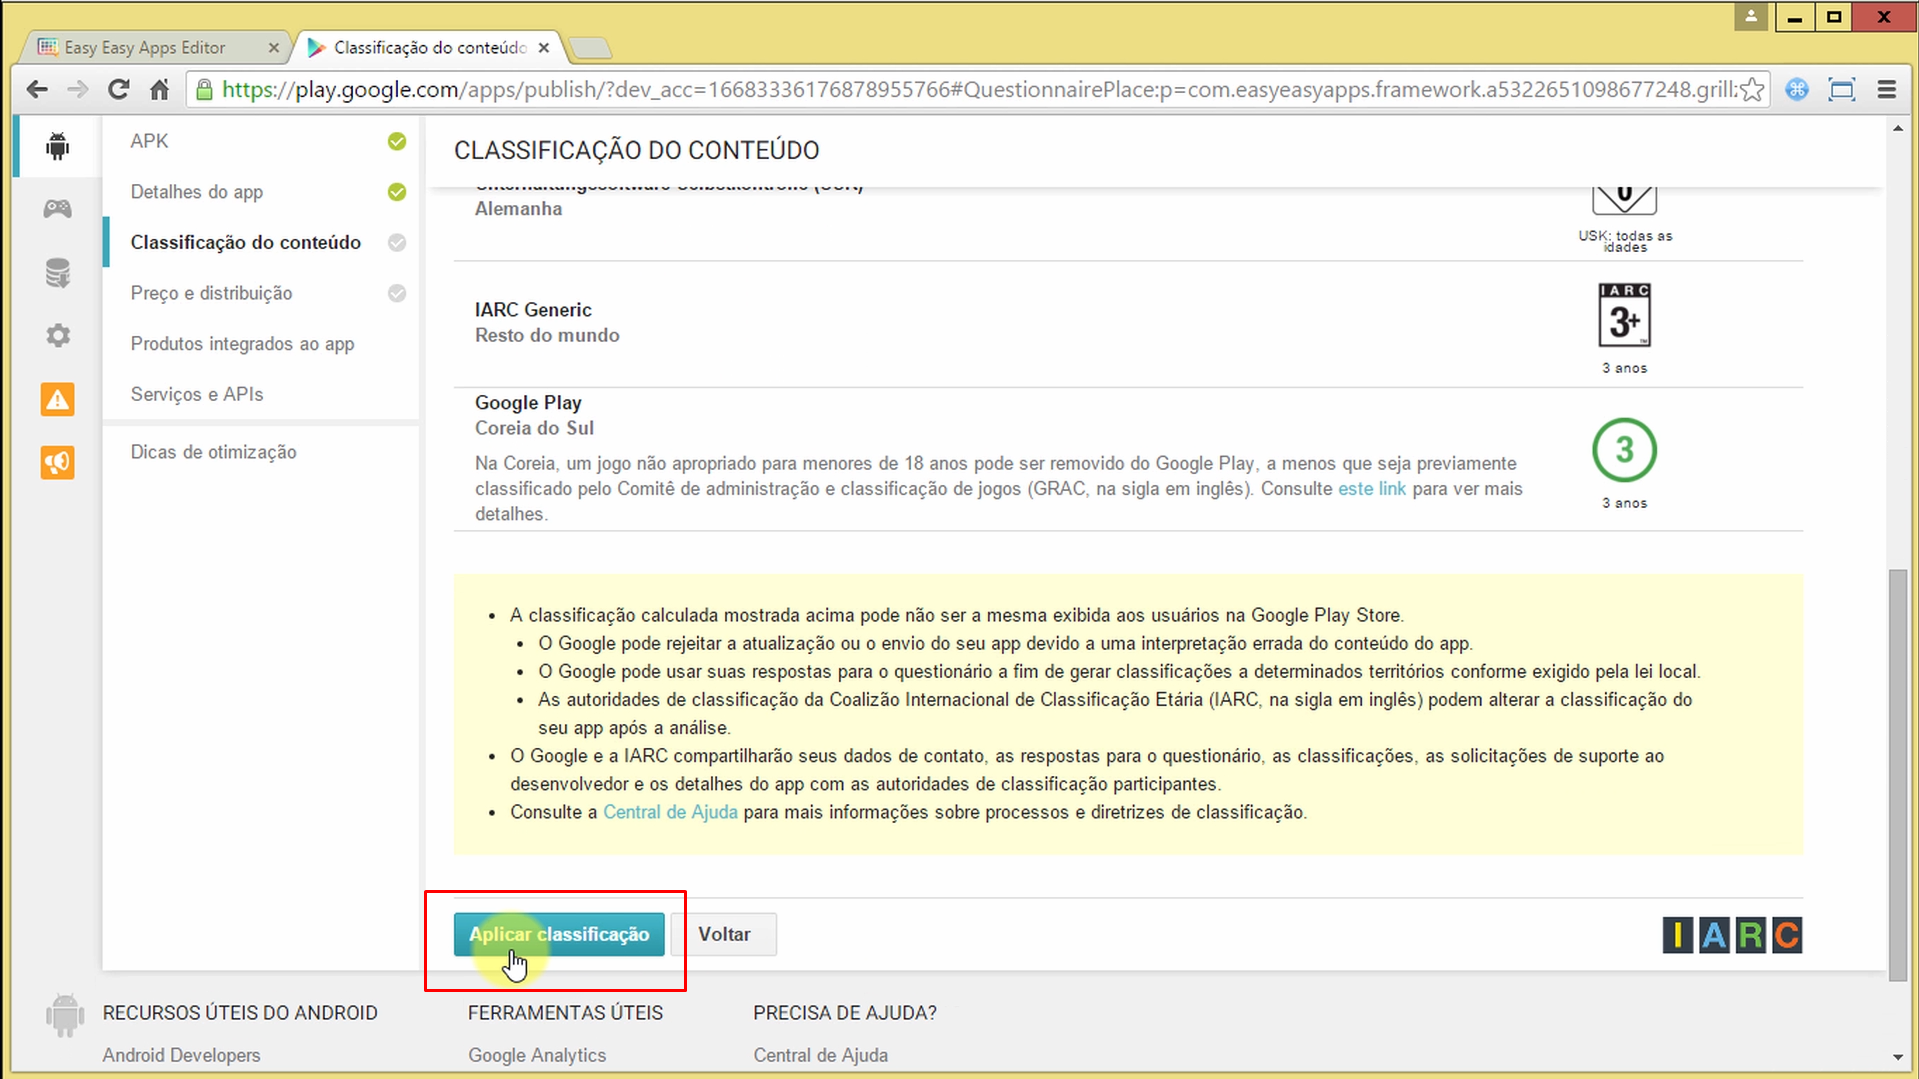
Task: Select the orange megaphone announcements icon
Action: (57, 462)
